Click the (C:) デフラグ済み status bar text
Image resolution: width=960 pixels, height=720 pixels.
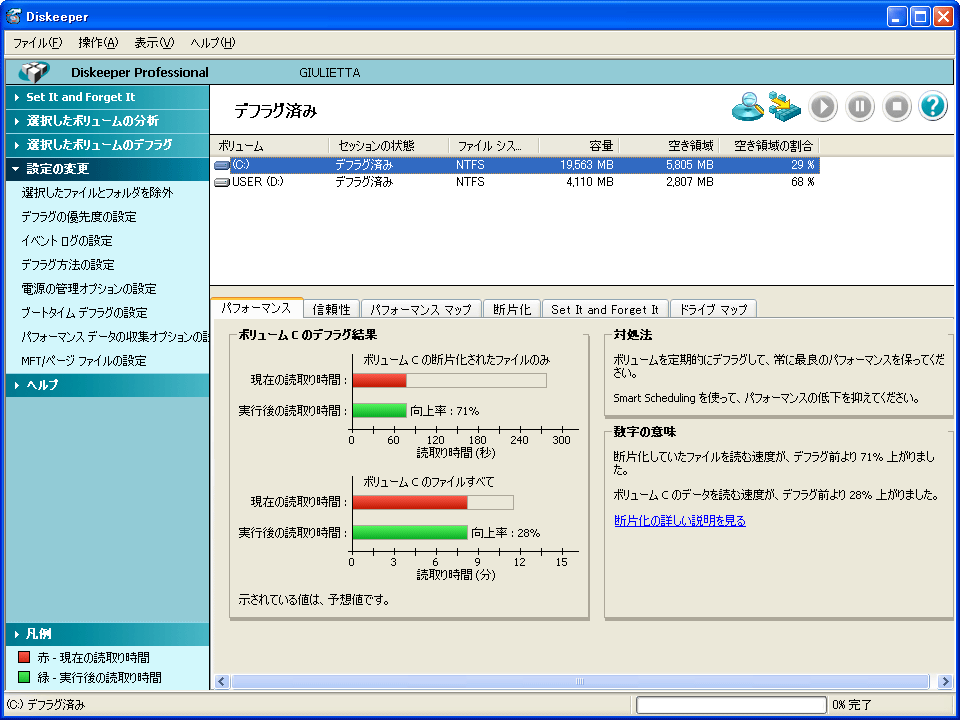tap(46, 705)
